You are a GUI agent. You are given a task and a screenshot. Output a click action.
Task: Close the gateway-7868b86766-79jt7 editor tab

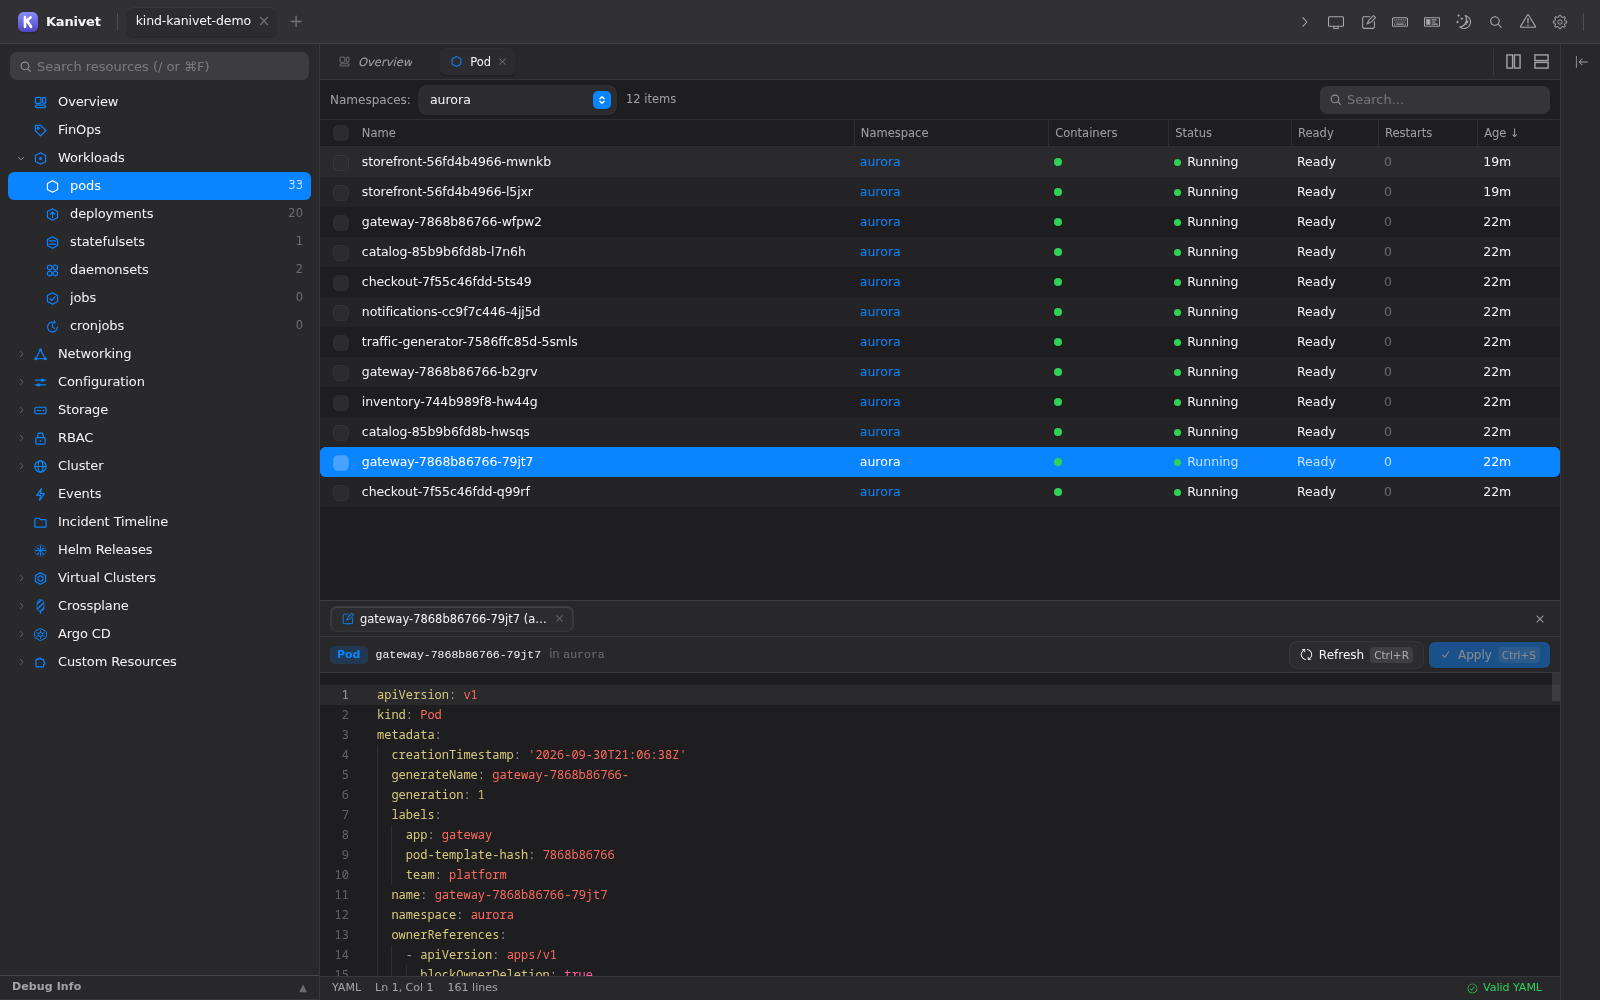[x=559, y=619]
